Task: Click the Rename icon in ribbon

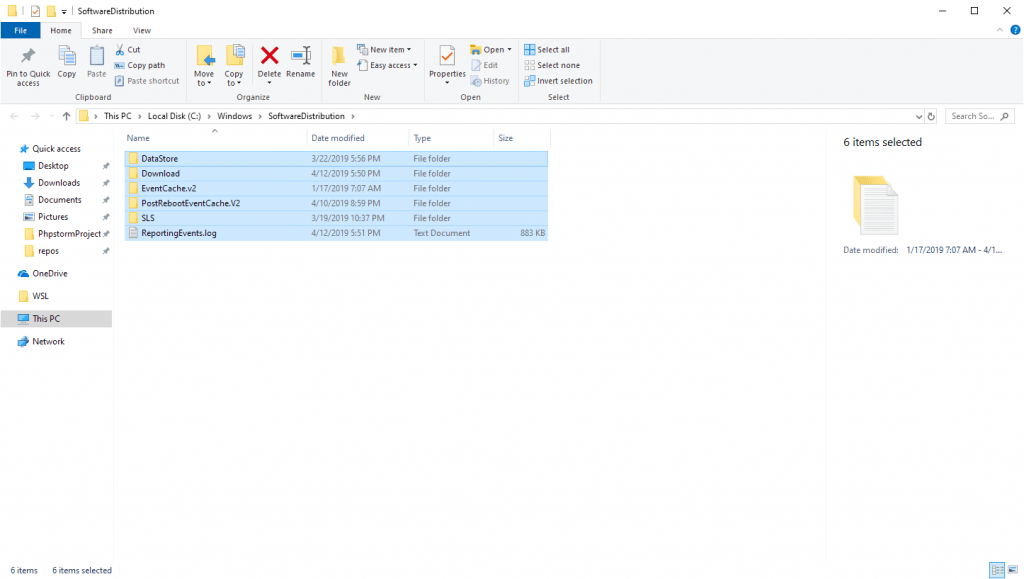Action: tap(300, 61)
